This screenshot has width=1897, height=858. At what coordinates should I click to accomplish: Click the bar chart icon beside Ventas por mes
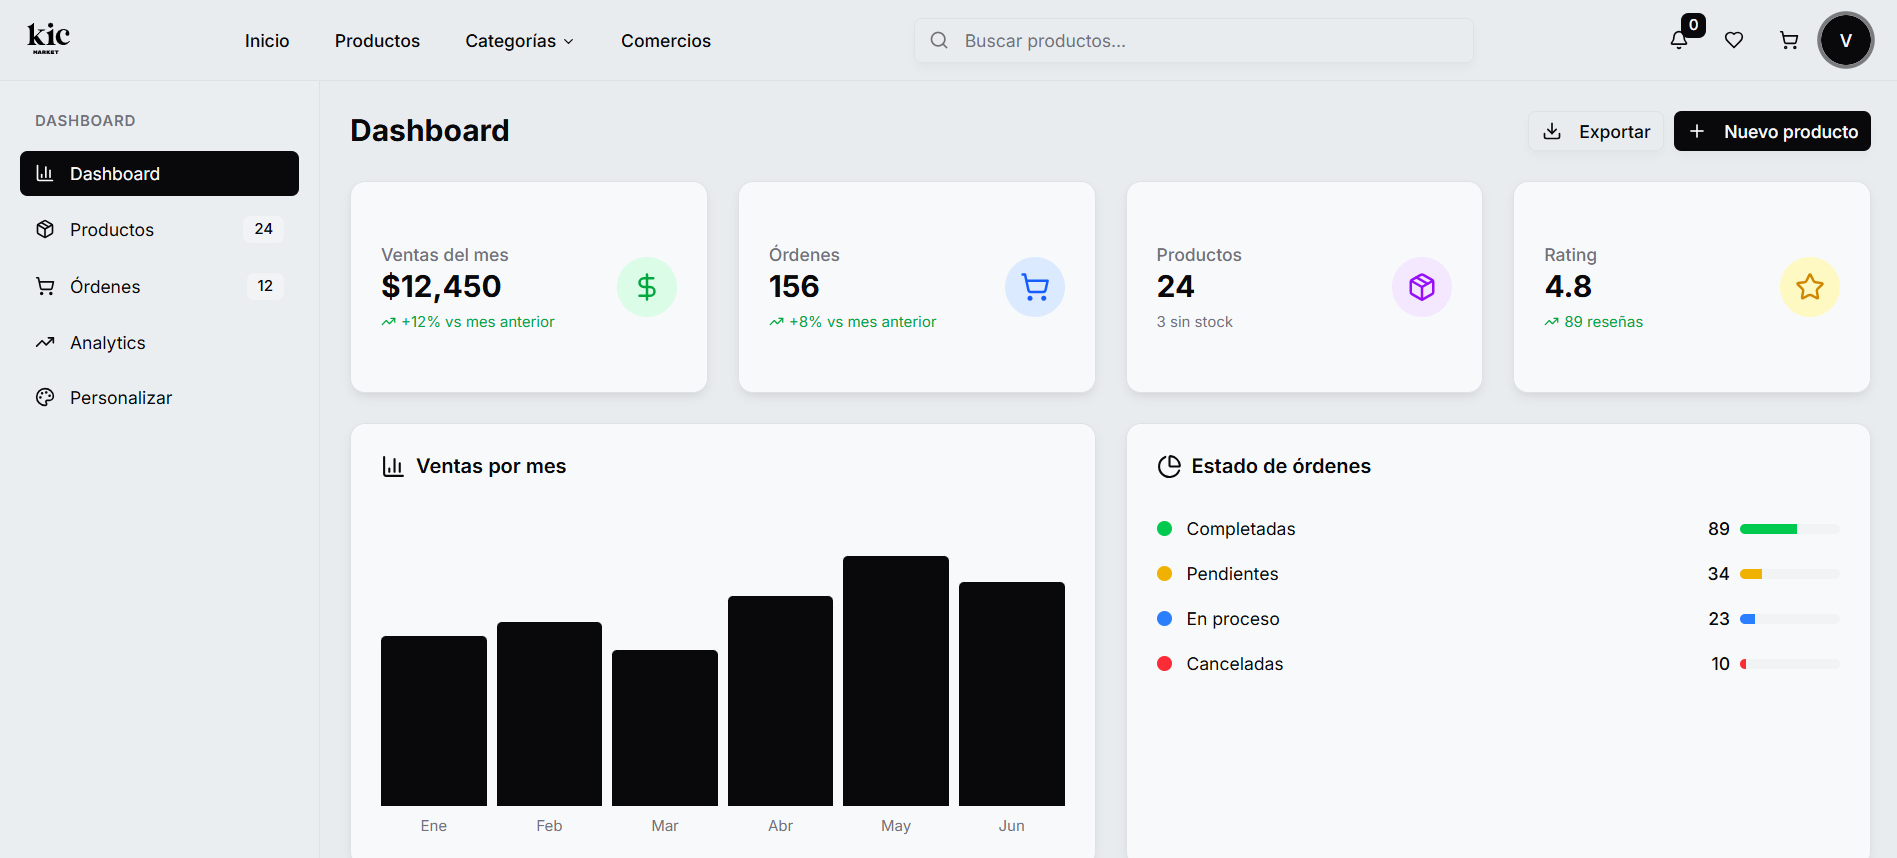tap(393, 466)
